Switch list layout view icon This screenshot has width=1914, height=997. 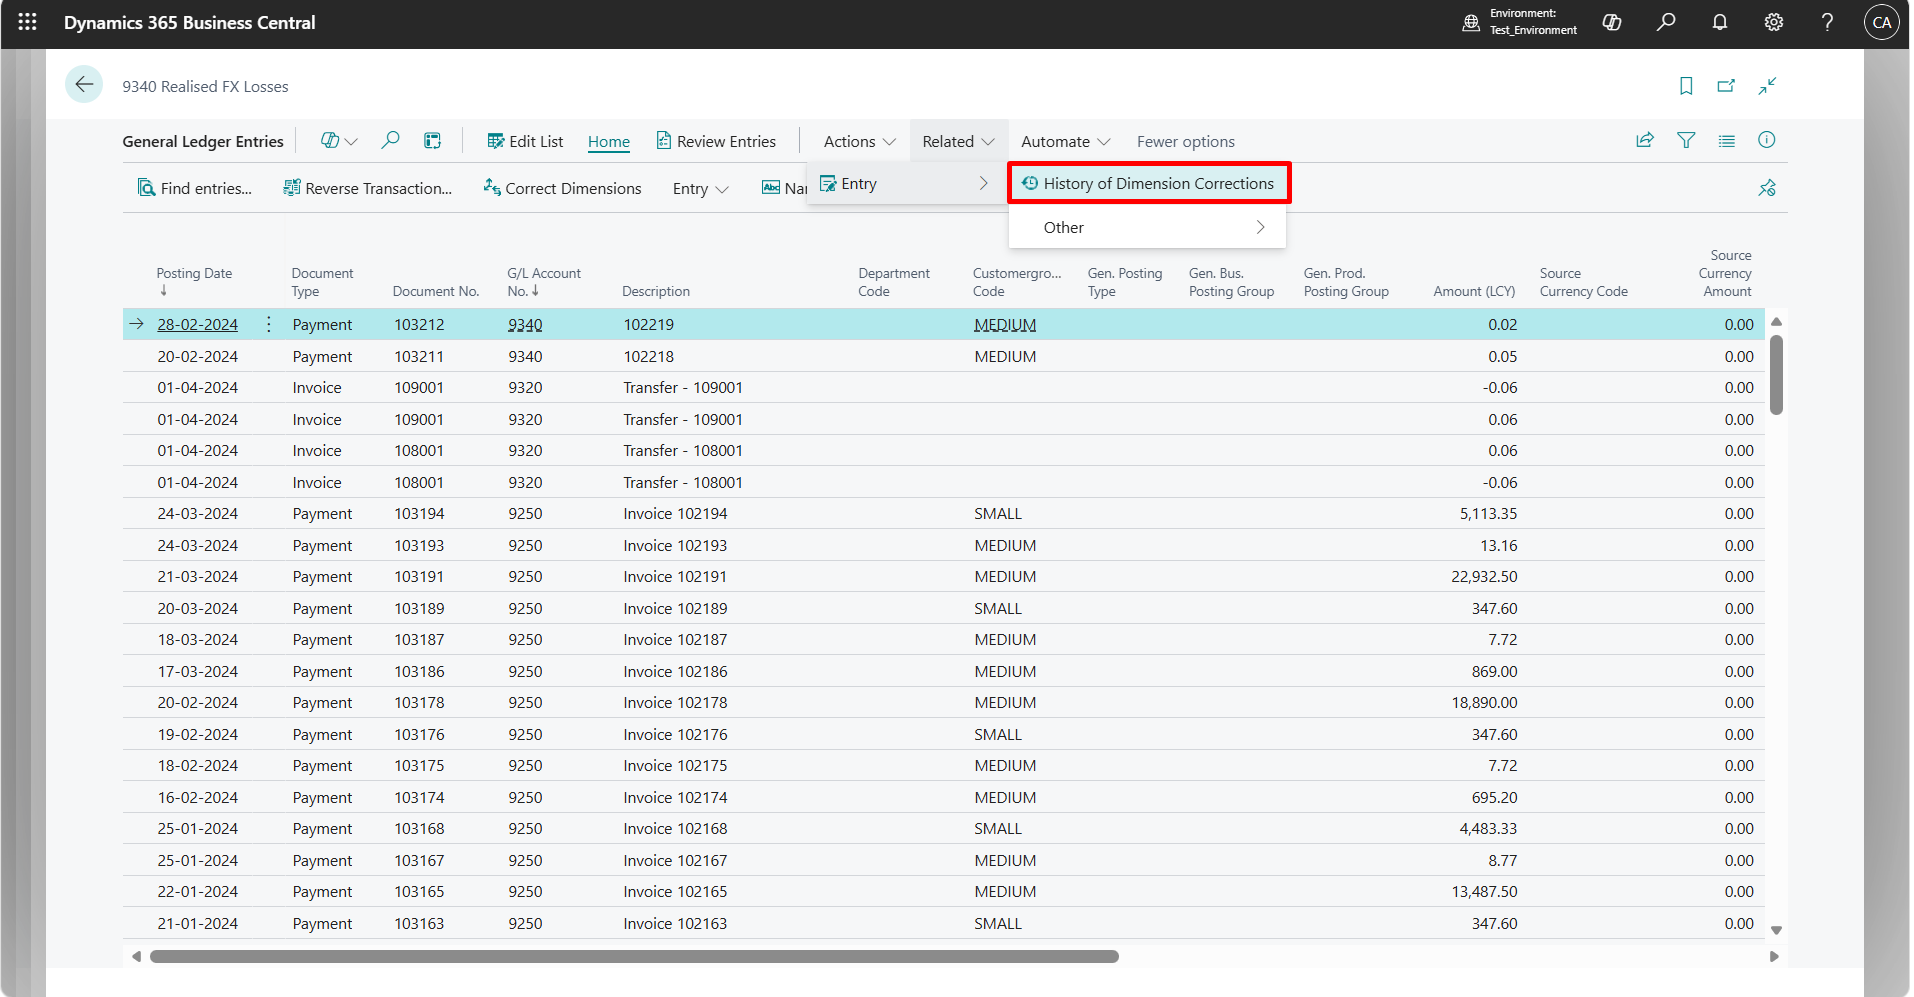[1727, 141]
